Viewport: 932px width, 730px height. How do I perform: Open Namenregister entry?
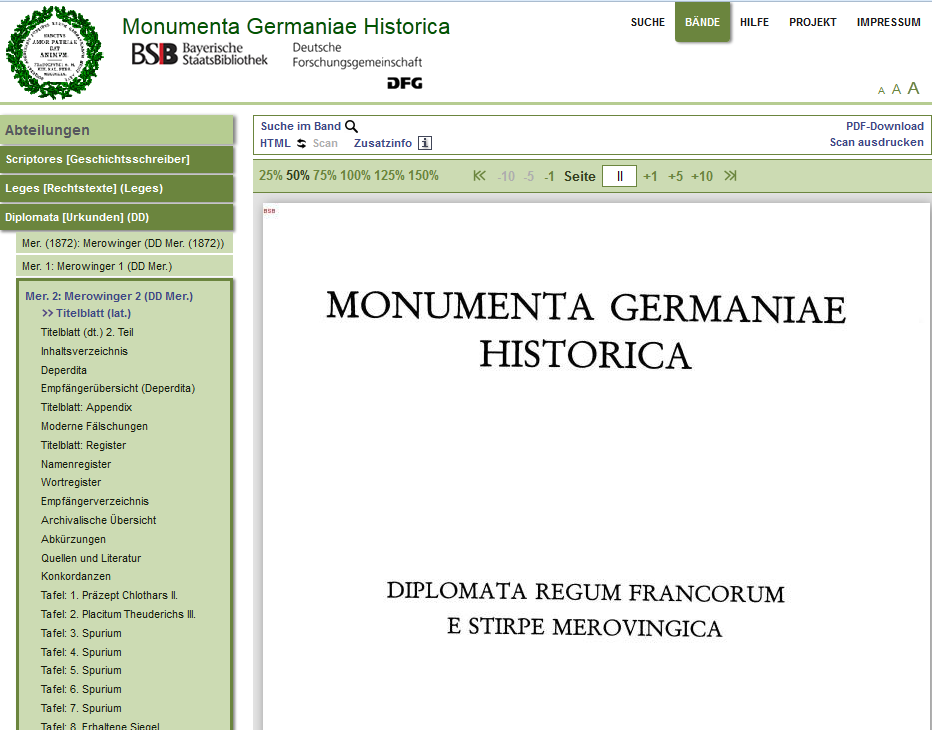tap(76, 464)
